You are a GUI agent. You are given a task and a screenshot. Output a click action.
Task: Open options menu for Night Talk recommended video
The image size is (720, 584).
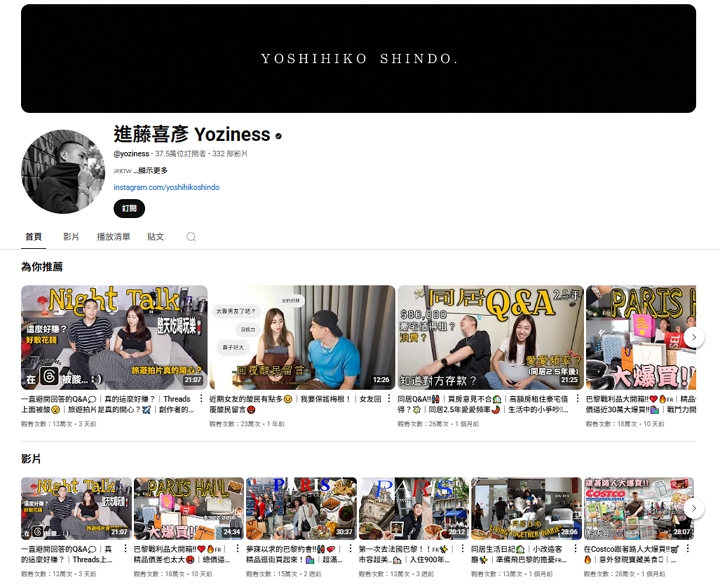pyautogui.click(x=202, y=399)
